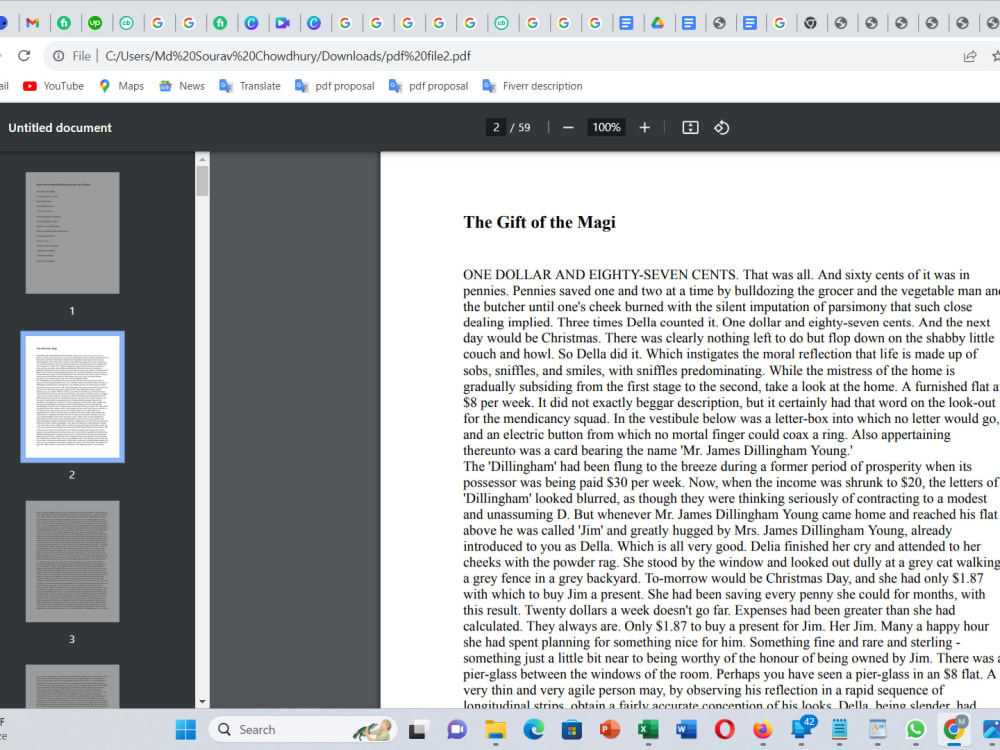Switch to the video camera icon tab
The image size is (1000, 750).
coord(283,23)
